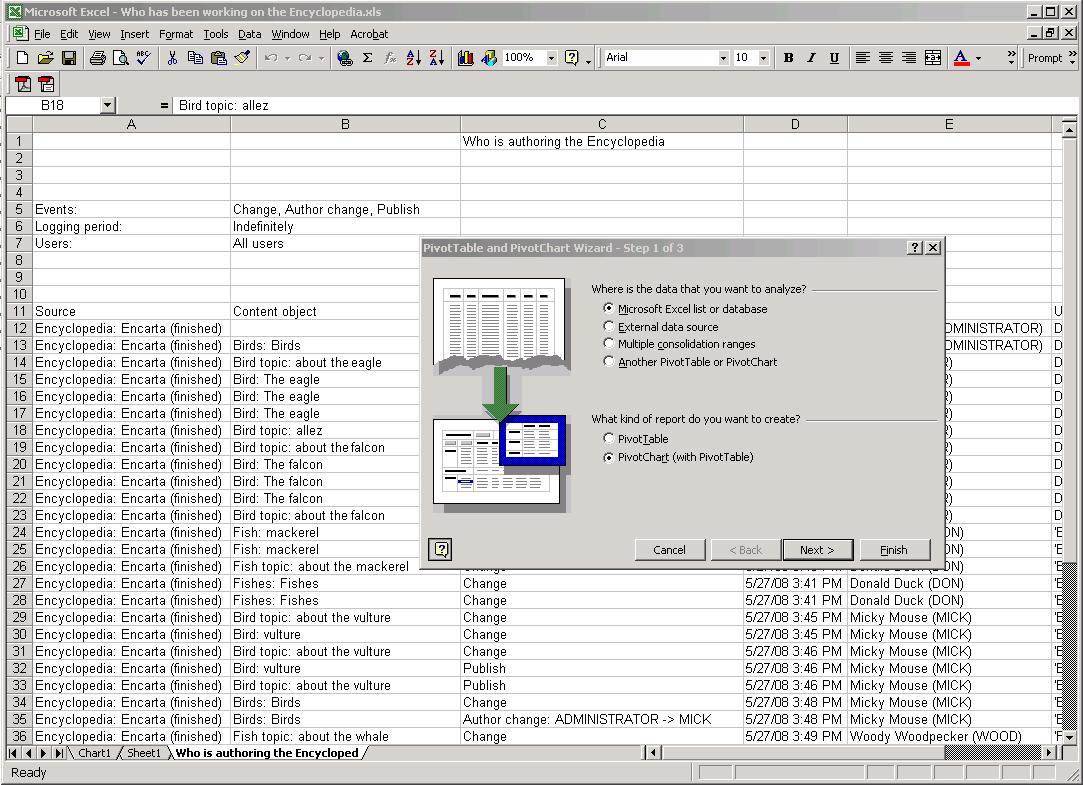Select cell containing Author change: ADMINISTRATOR -> MICK
This screenshot has width=1083, height=785.
pyautogui.click(x=602, y=719)
